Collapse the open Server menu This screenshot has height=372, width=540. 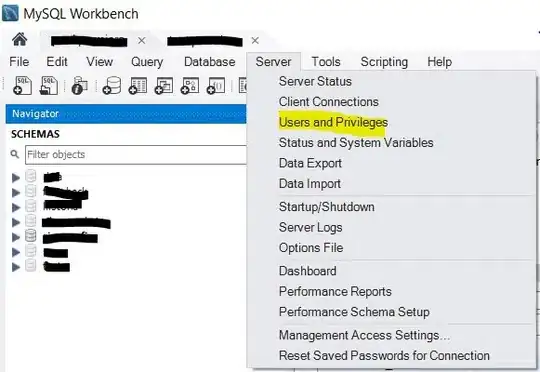click(x=273, y=62)
